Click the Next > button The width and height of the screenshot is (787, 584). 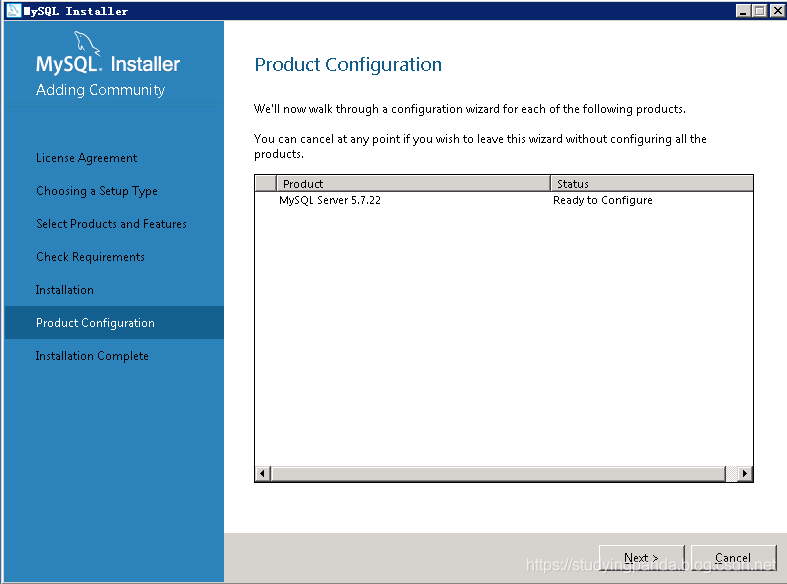tap(641, 557)
